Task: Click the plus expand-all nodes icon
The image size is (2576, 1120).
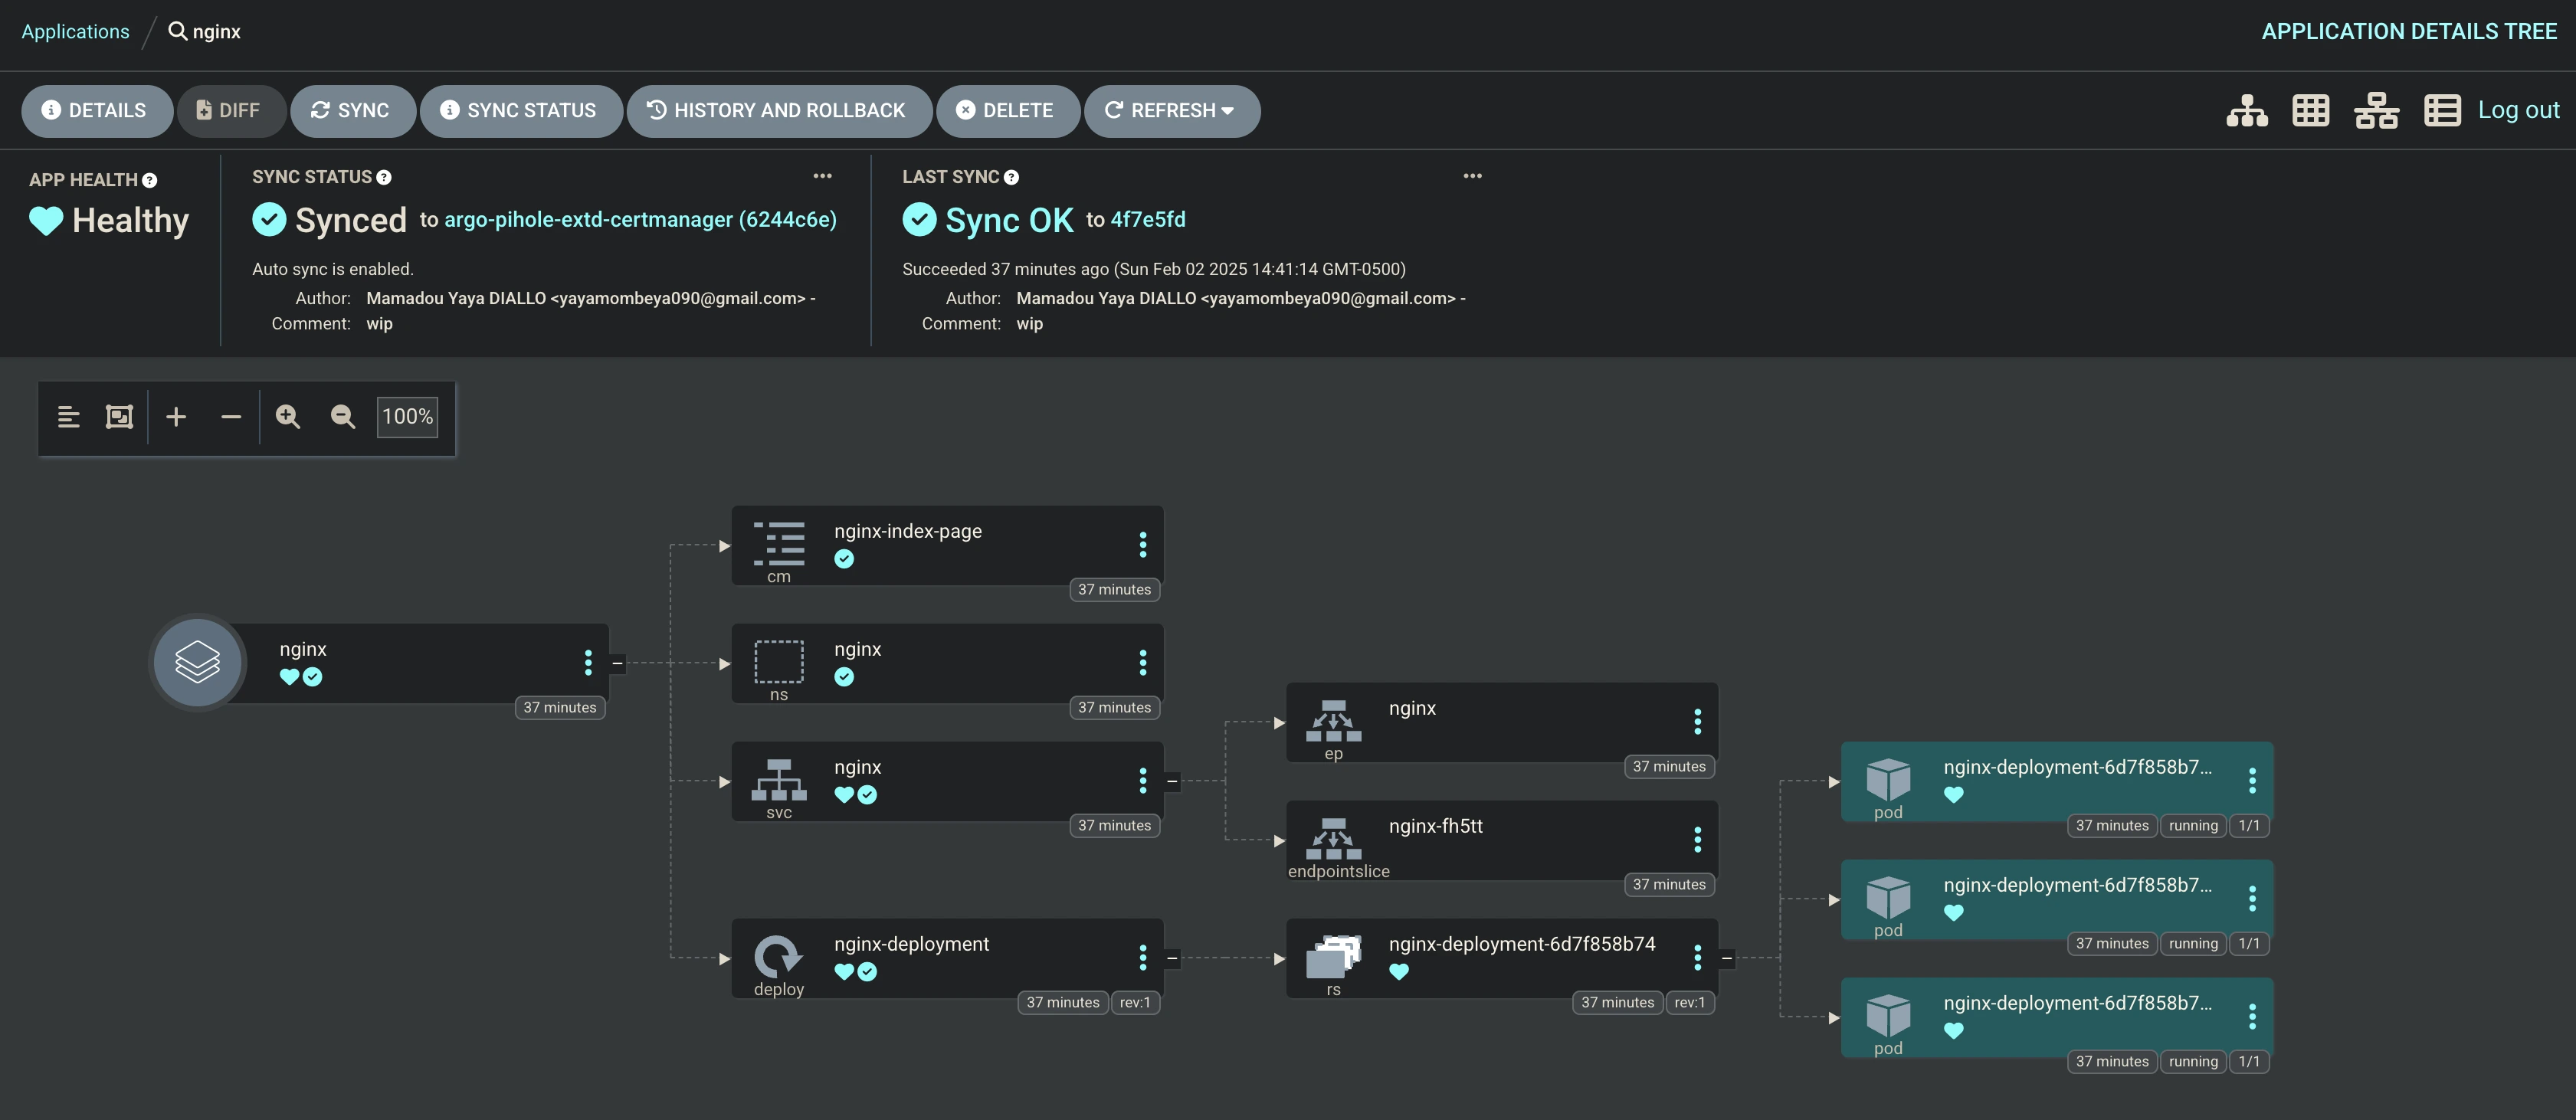Action: [176, 417]
